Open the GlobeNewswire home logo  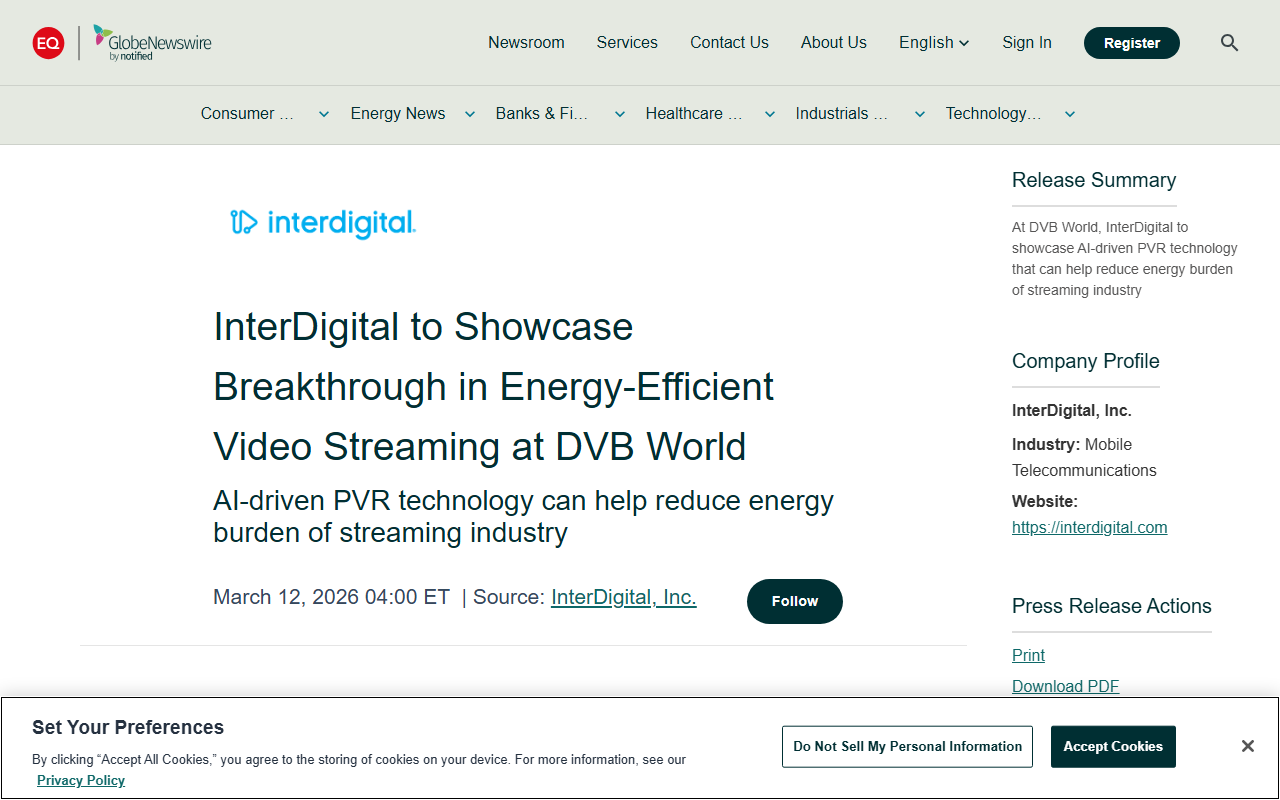(152, 43)
